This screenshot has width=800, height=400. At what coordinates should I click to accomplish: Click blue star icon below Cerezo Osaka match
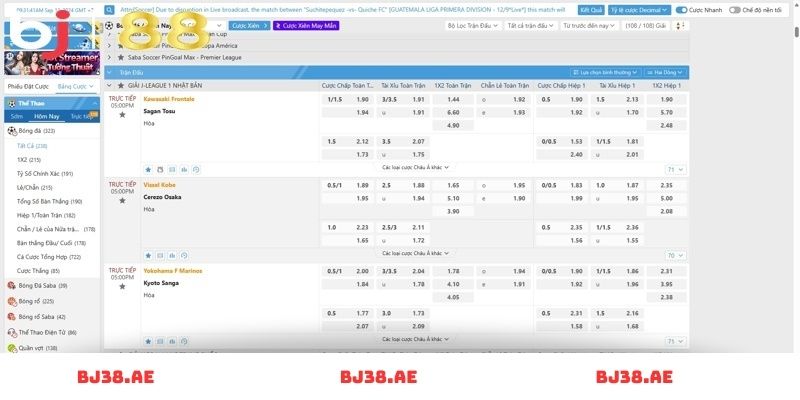(x=148, y=255)
